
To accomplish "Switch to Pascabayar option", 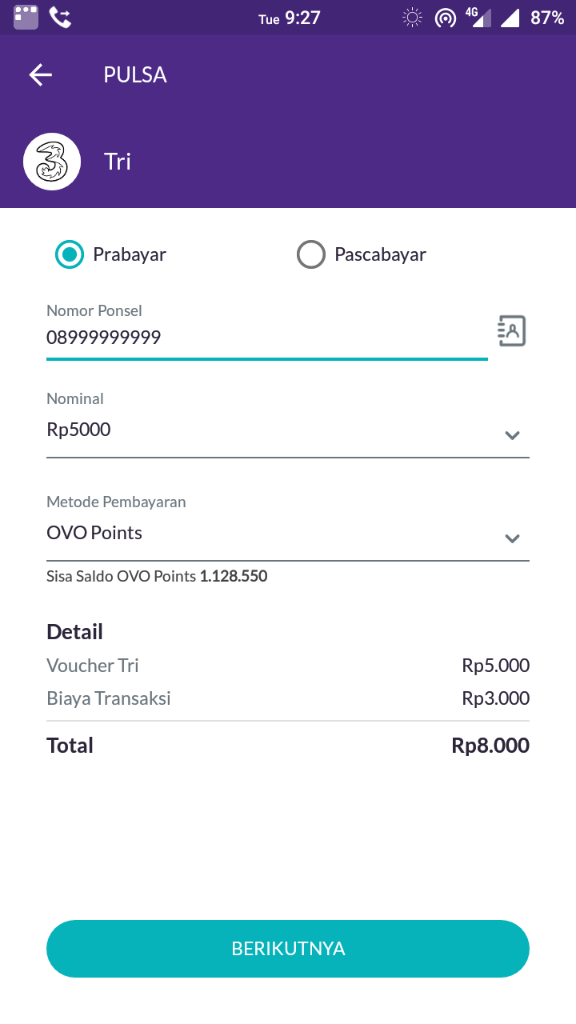I will (311, 255).
